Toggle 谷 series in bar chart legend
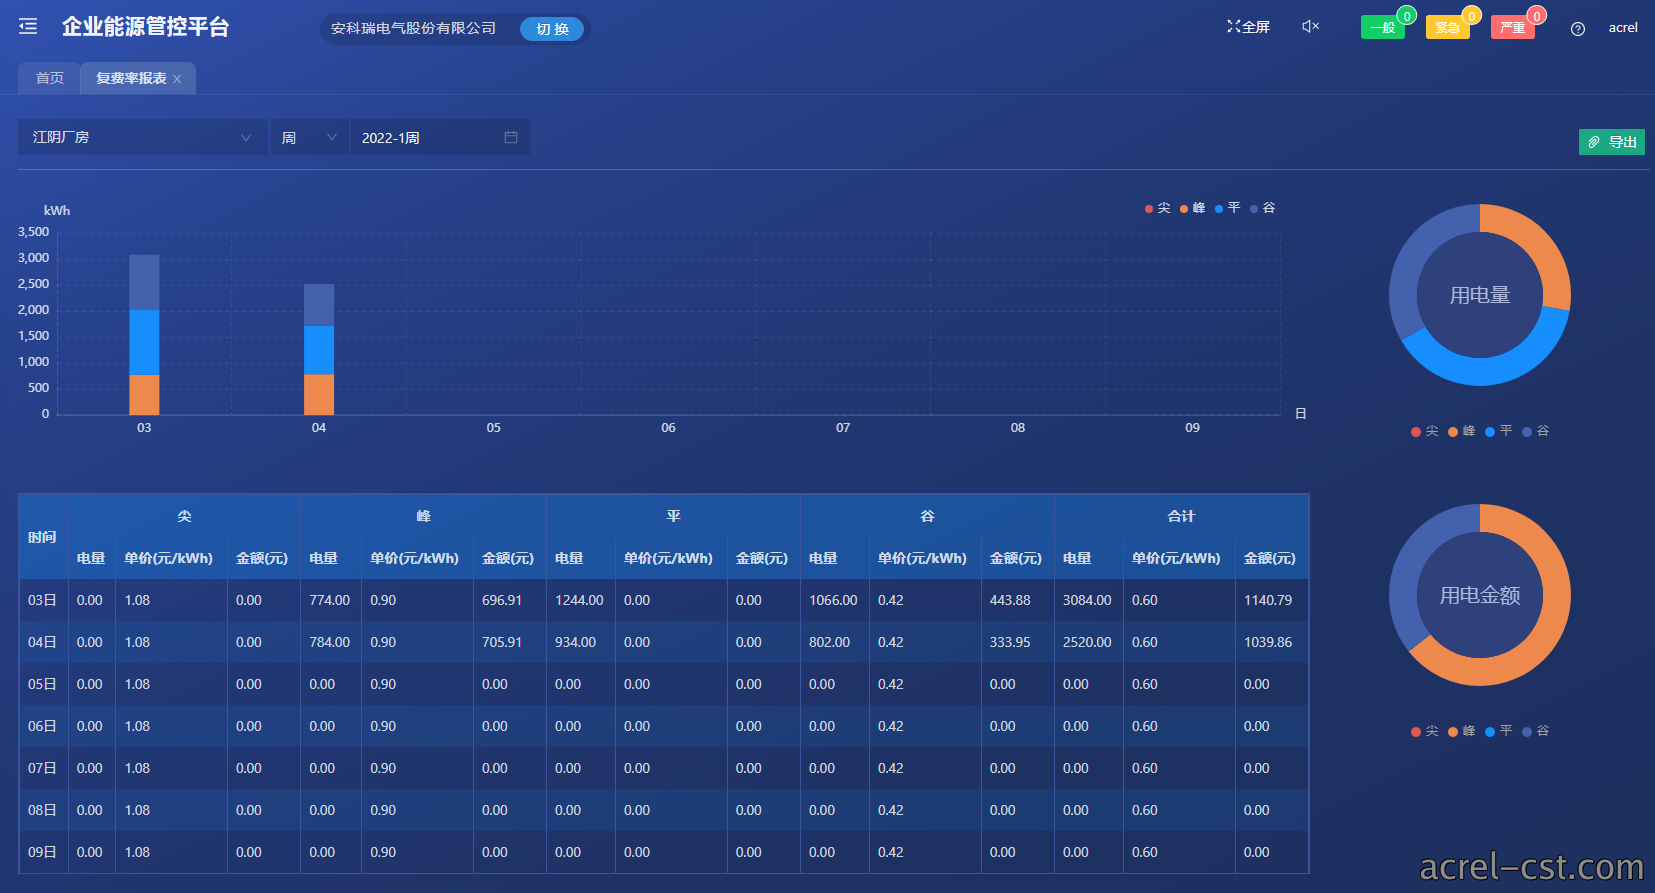The image size is (1655, 893). click(1263, 208)
